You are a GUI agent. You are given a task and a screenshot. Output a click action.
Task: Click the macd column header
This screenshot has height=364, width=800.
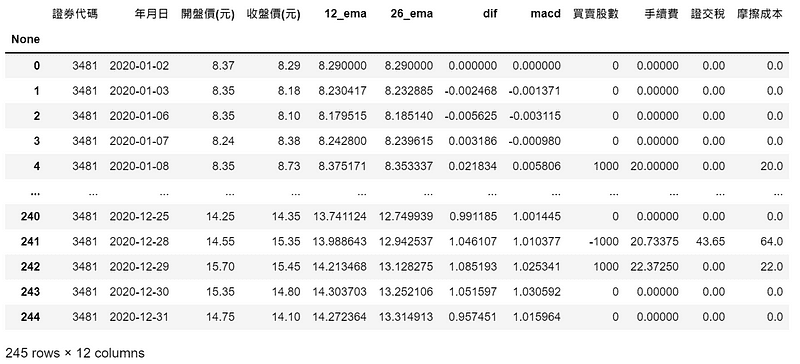[x=545, y=14]
